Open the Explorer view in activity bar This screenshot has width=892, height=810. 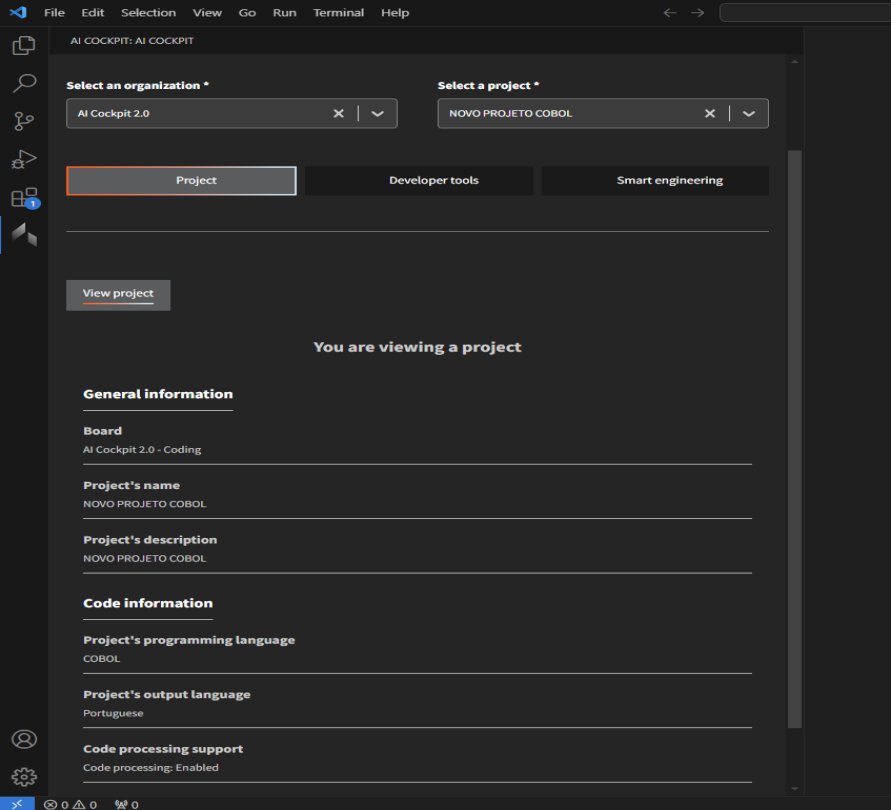point(24,46)
